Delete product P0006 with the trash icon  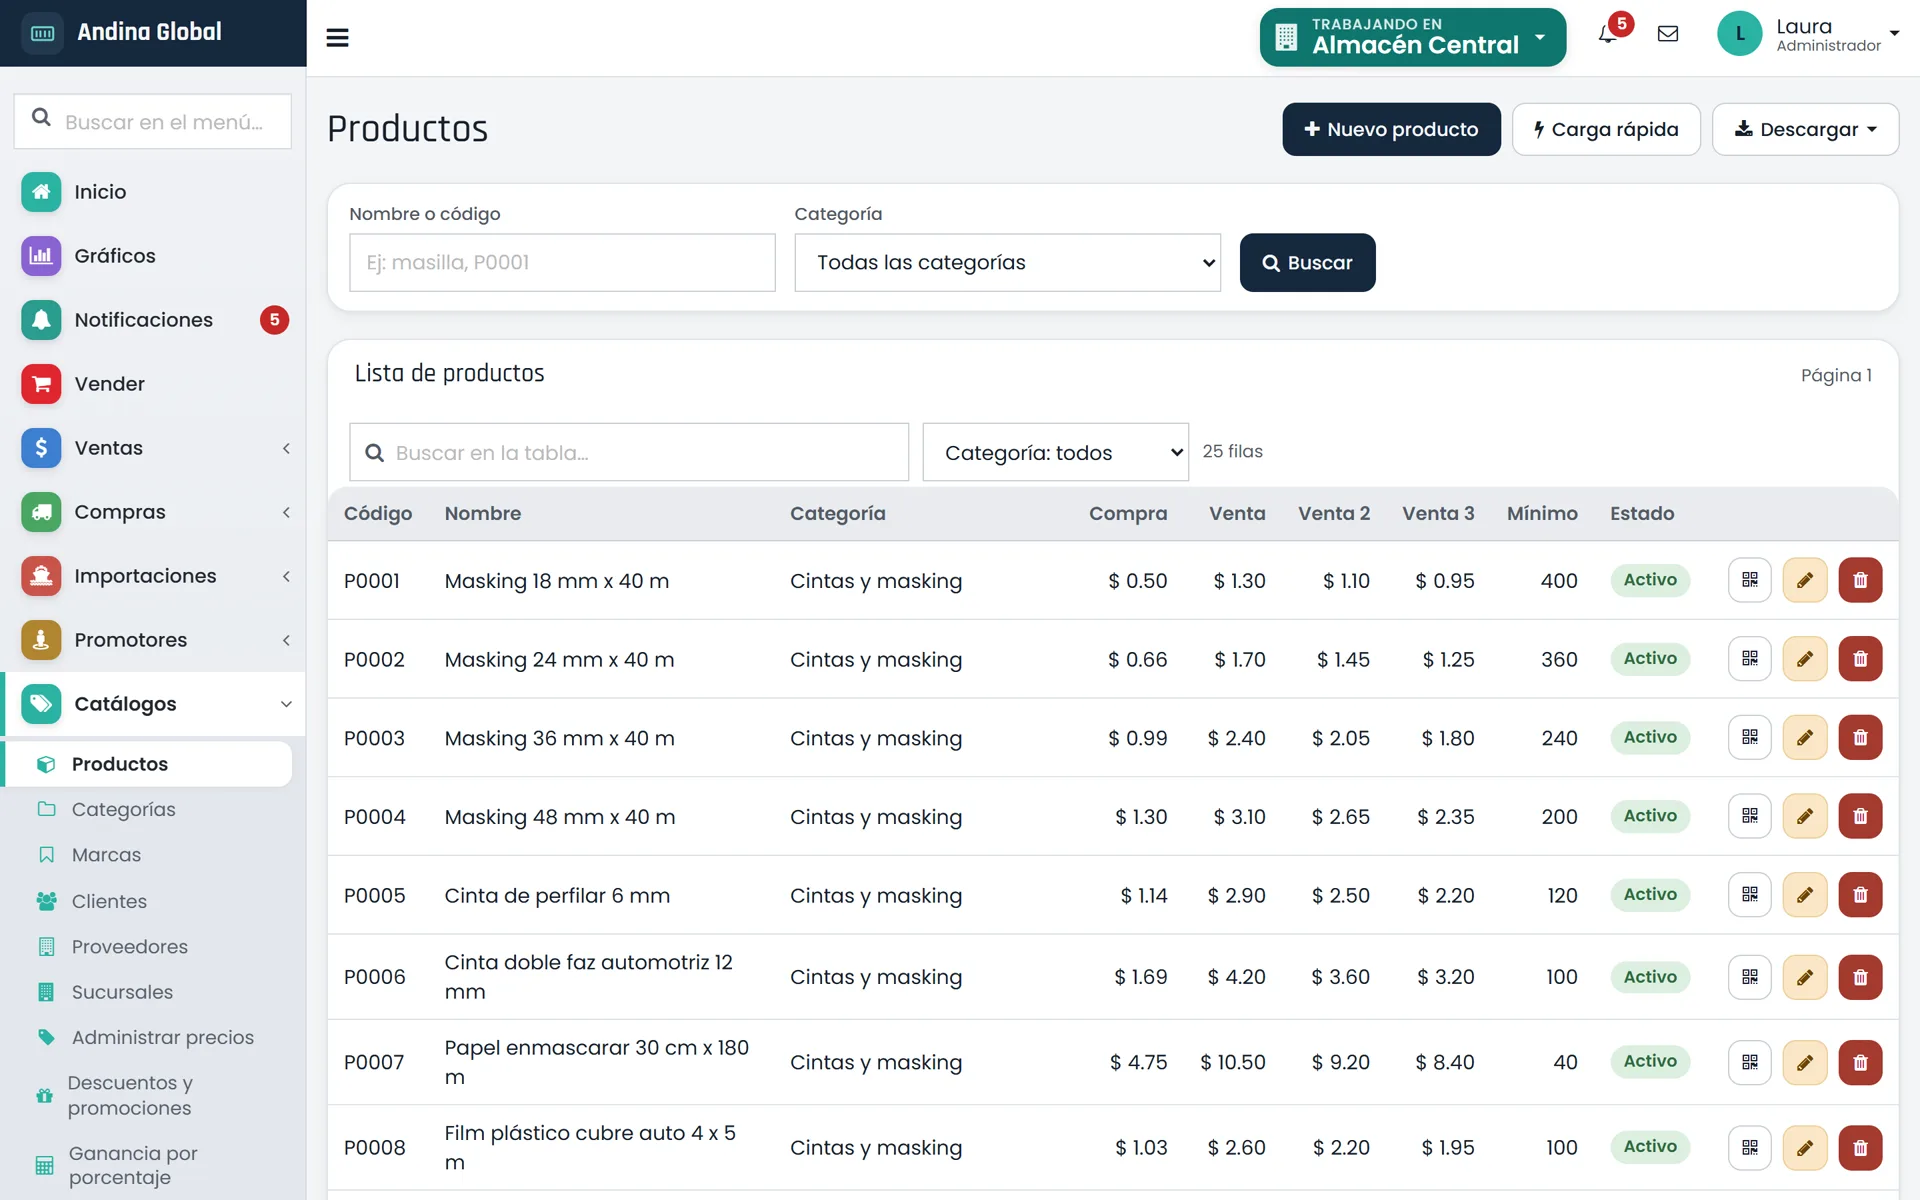tap(1860, 977)
